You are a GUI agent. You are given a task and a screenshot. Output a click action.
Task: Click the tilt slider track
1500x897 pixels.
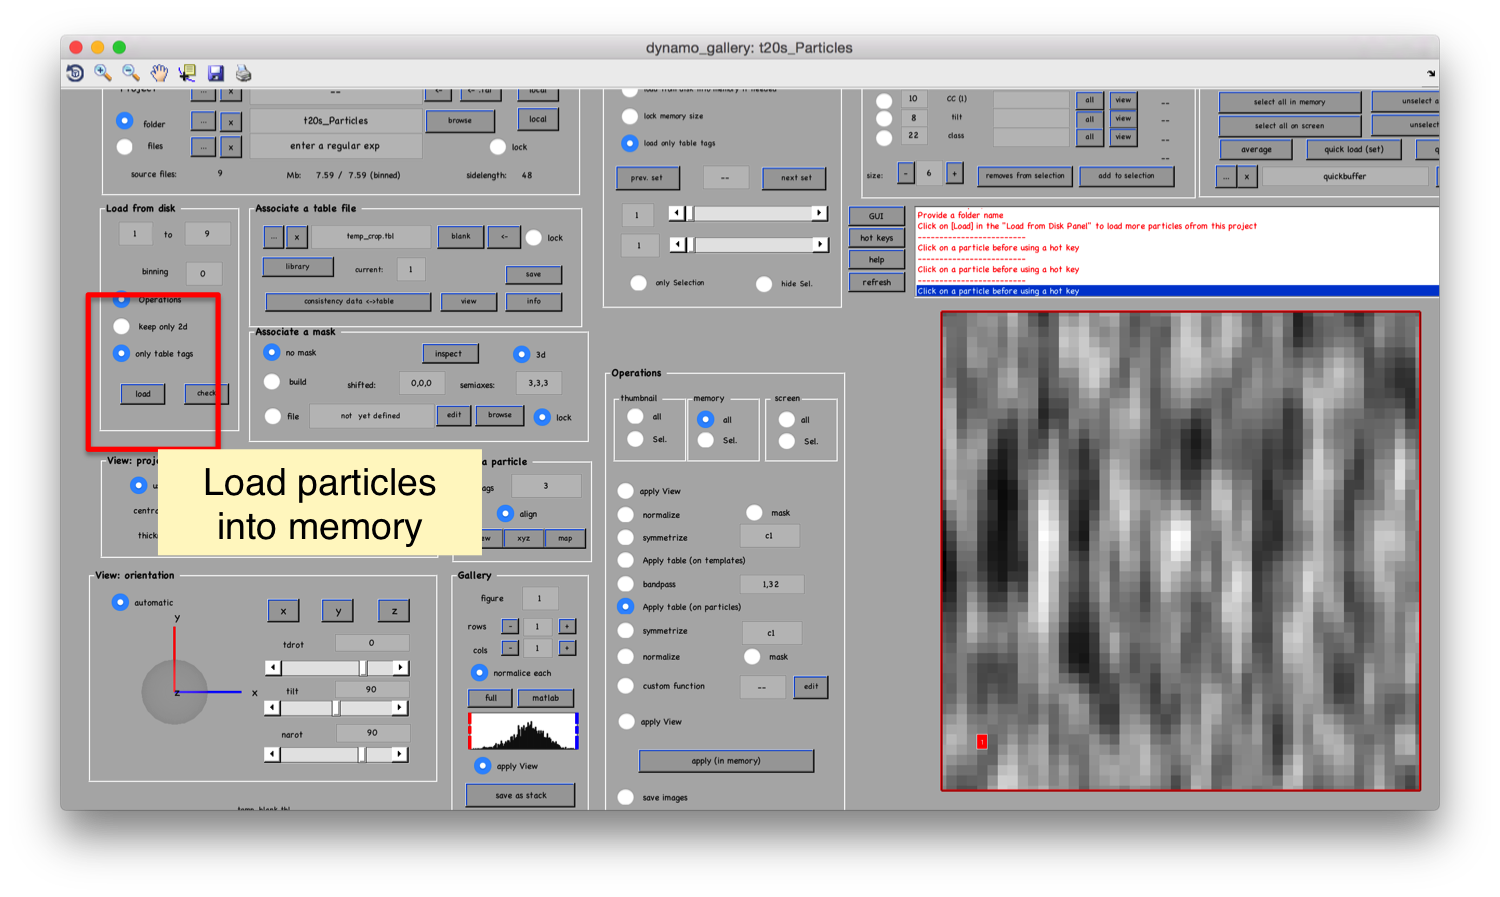[336, 708]
